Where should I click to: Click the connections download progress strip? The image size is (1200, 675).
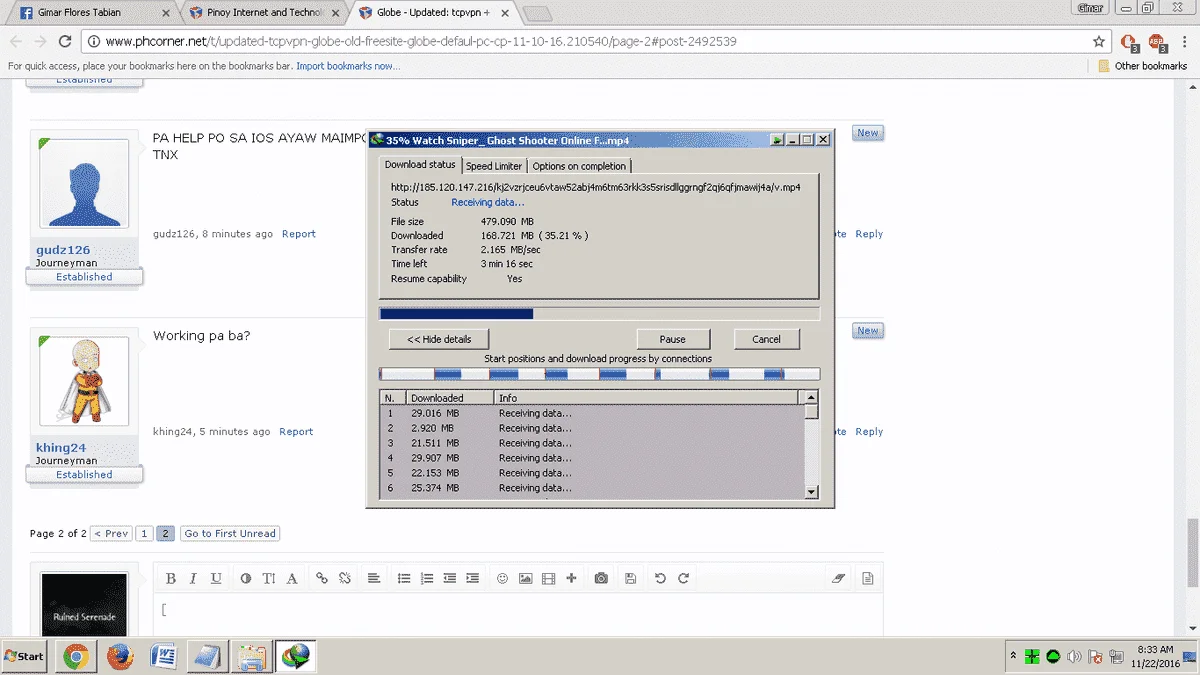[x=599, y=374]
